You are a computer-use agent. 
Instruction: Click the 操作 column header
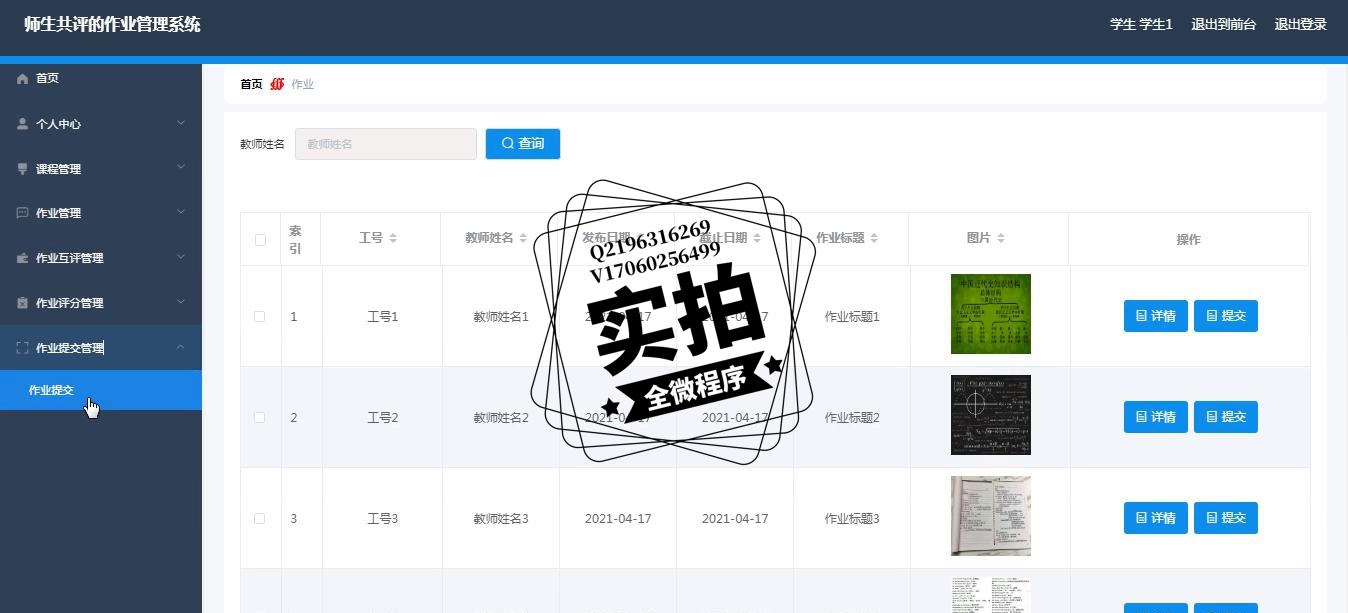1188,240
